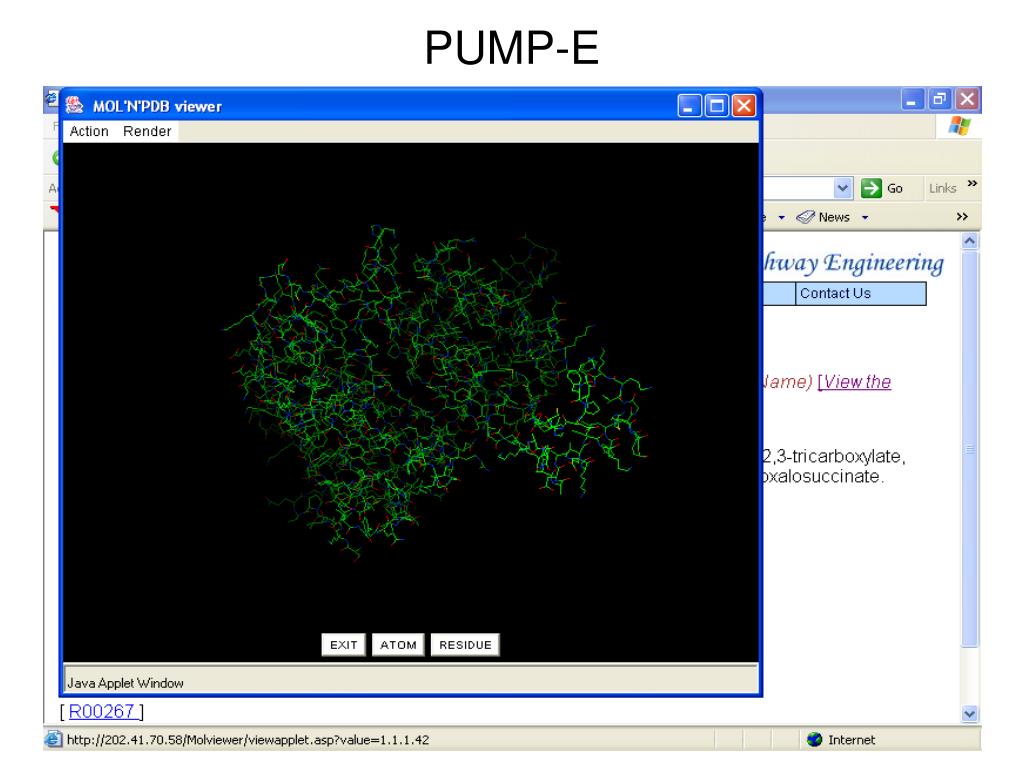This screenshot has width=1024, height=768.
Task: Click the Internet zone globe icon
Action: pos(814,739)
